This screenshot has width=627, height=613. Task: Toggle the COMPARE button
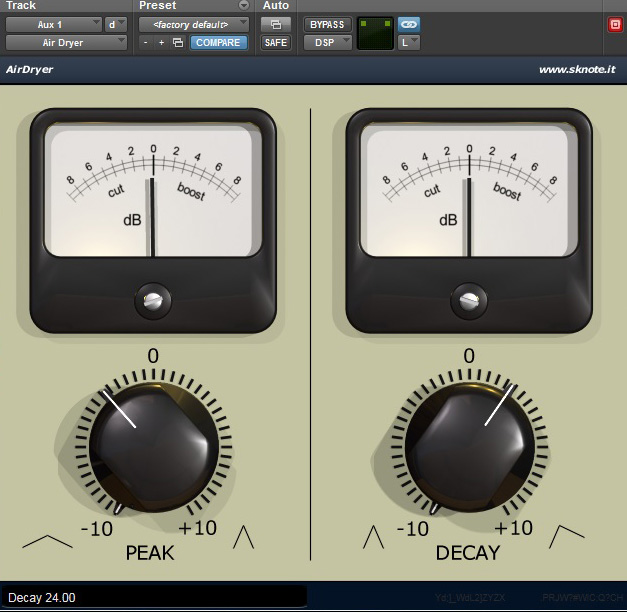click(x=218, y=43)
